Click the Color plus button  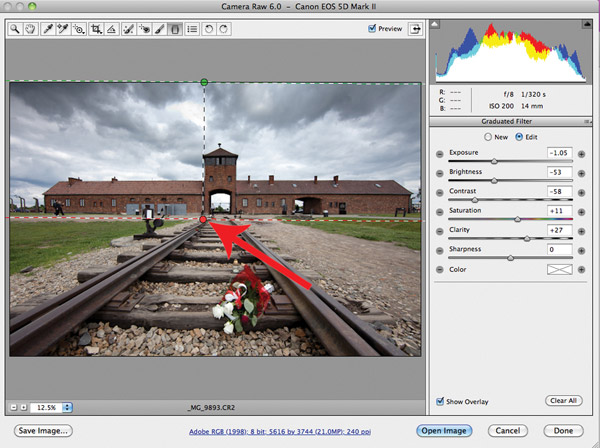point(581,270)
